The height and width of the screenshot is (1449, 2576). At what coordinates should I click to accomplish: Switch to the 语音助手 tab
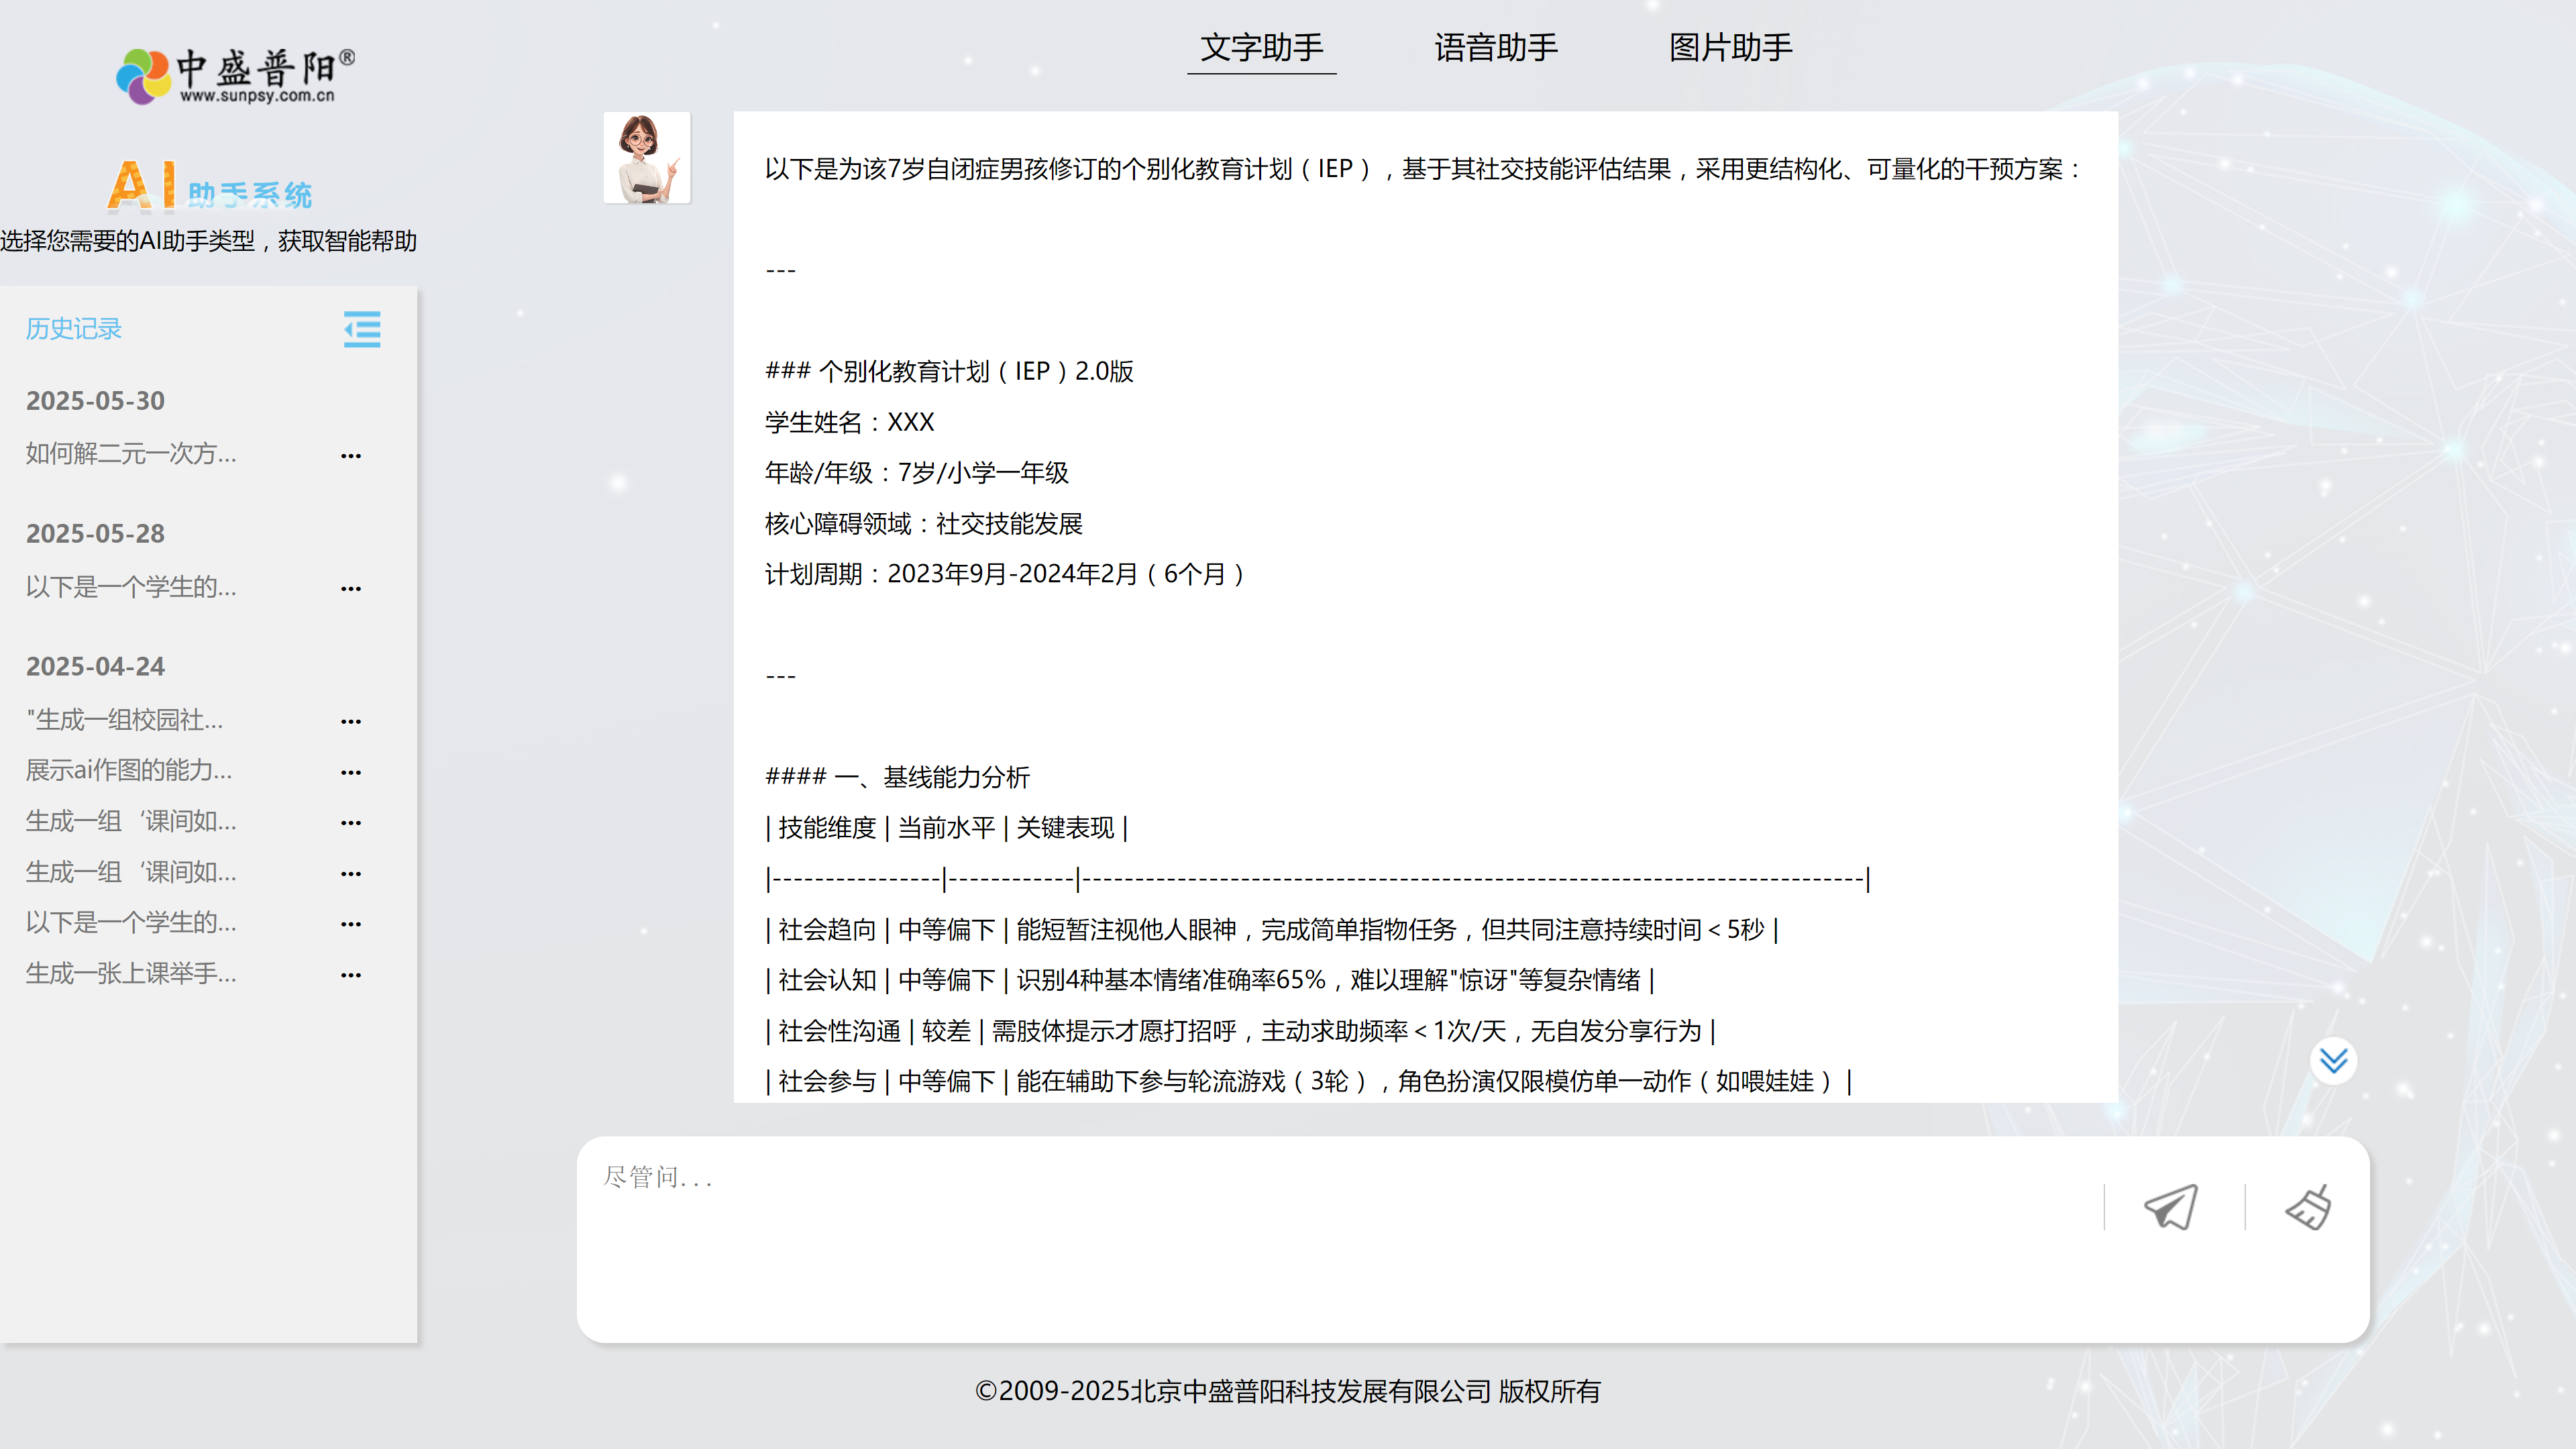(x=1496, y=47)
